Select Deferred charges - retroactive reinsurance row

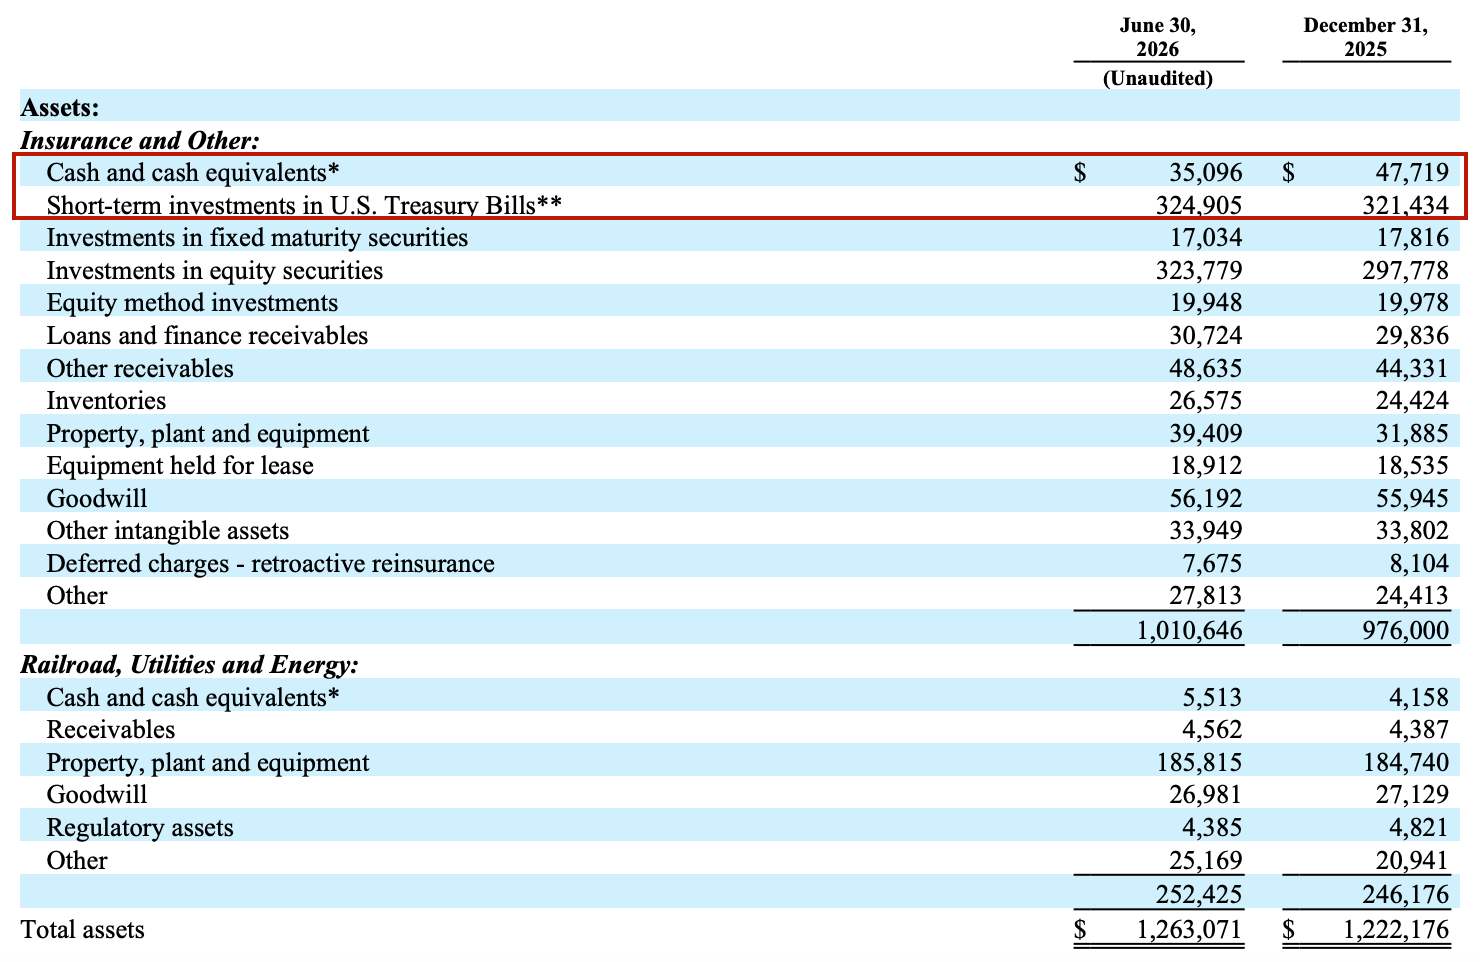(x=740, y=564)
